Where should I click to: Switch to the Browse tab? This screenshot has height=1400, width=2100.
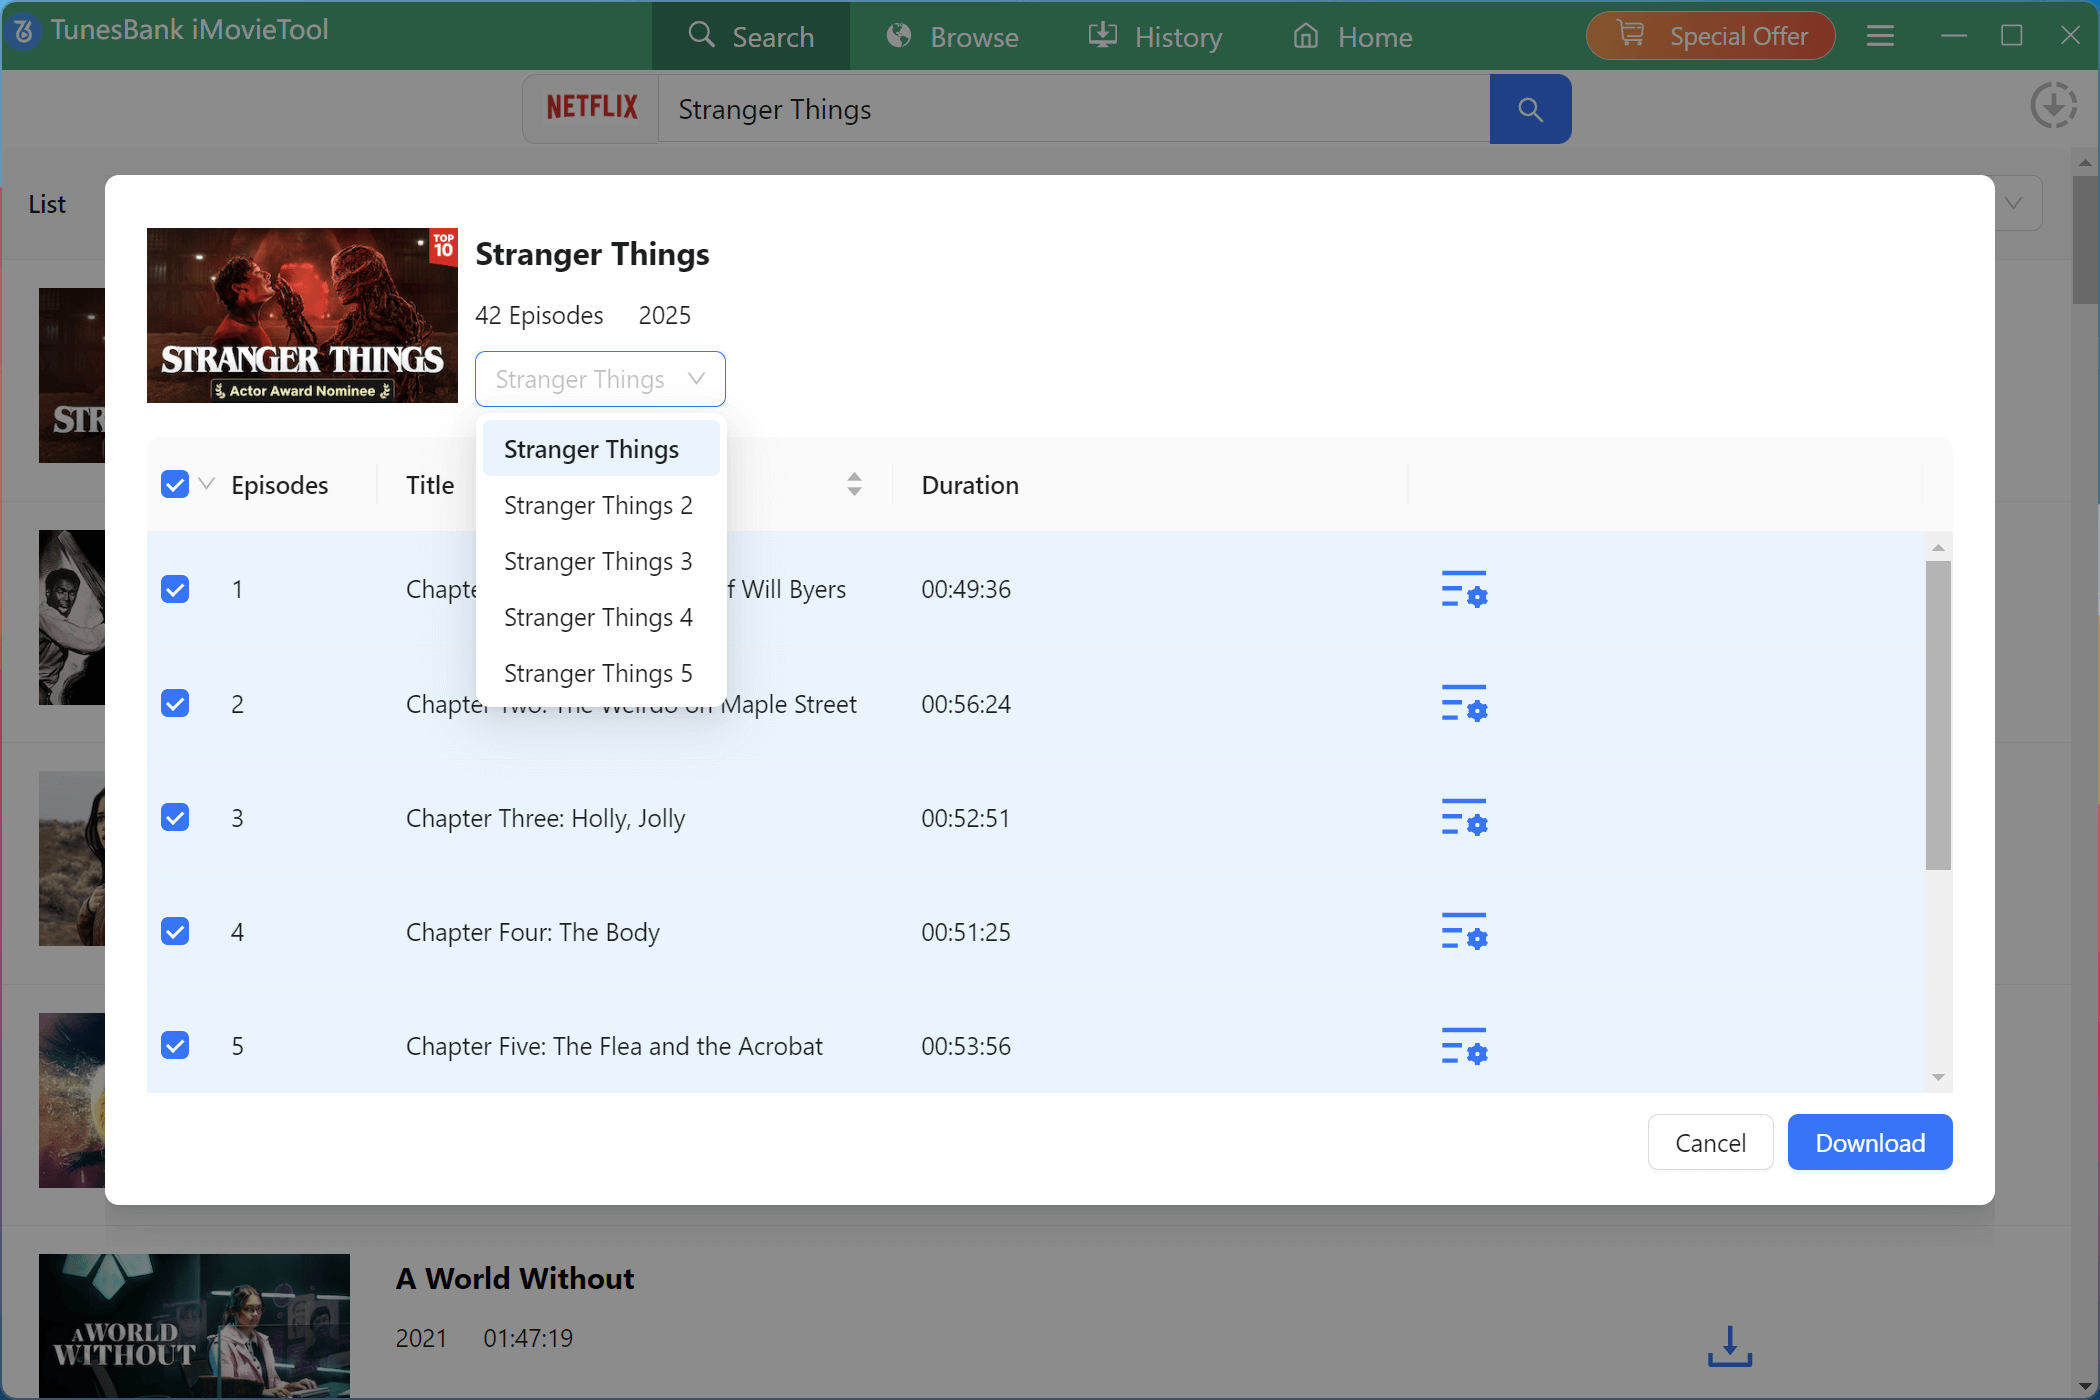(952, 36)
